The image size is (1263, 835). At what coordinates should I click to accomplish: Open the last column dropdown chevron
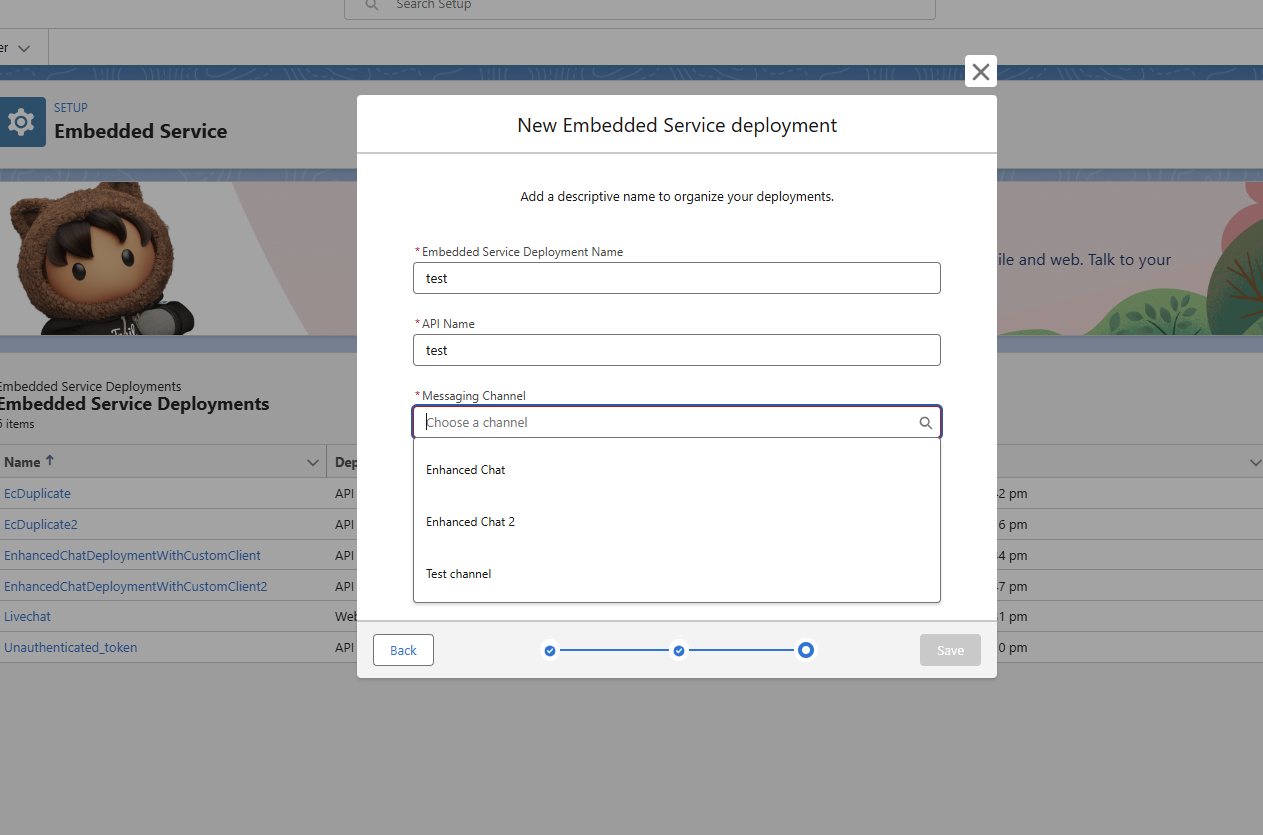coord(1255,463)
